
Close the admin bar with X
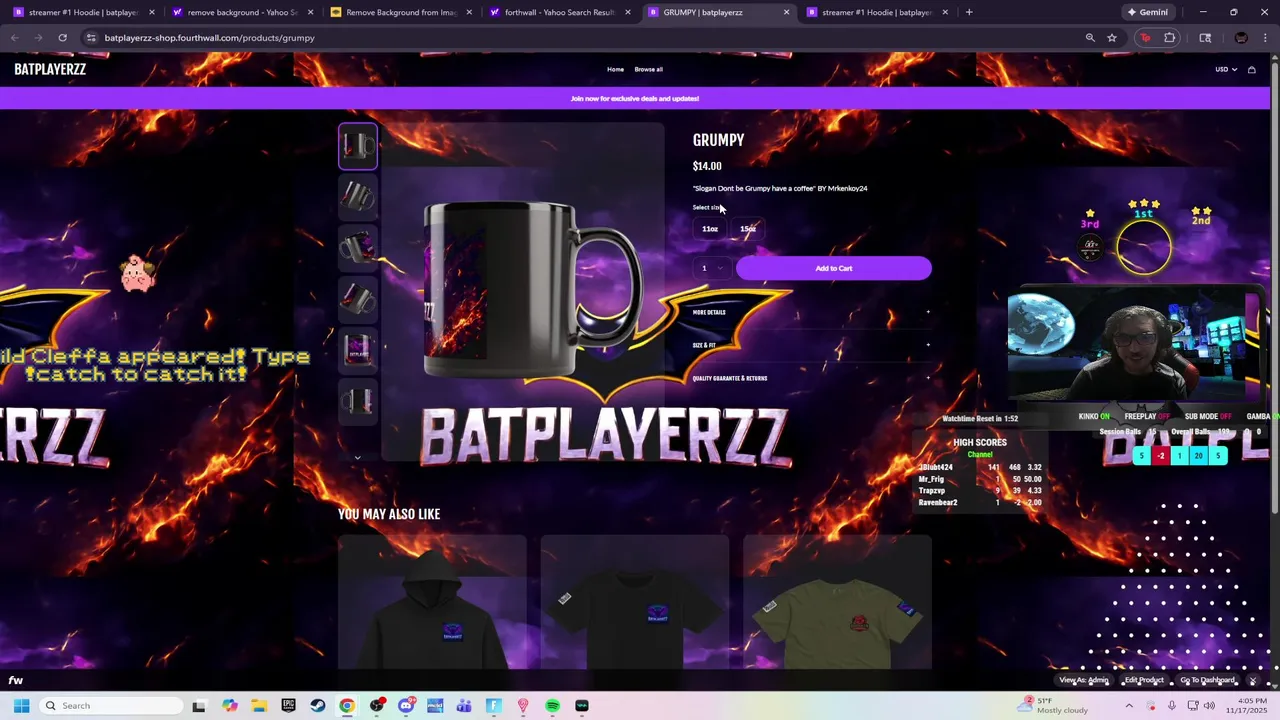(x=1252, y=681)
